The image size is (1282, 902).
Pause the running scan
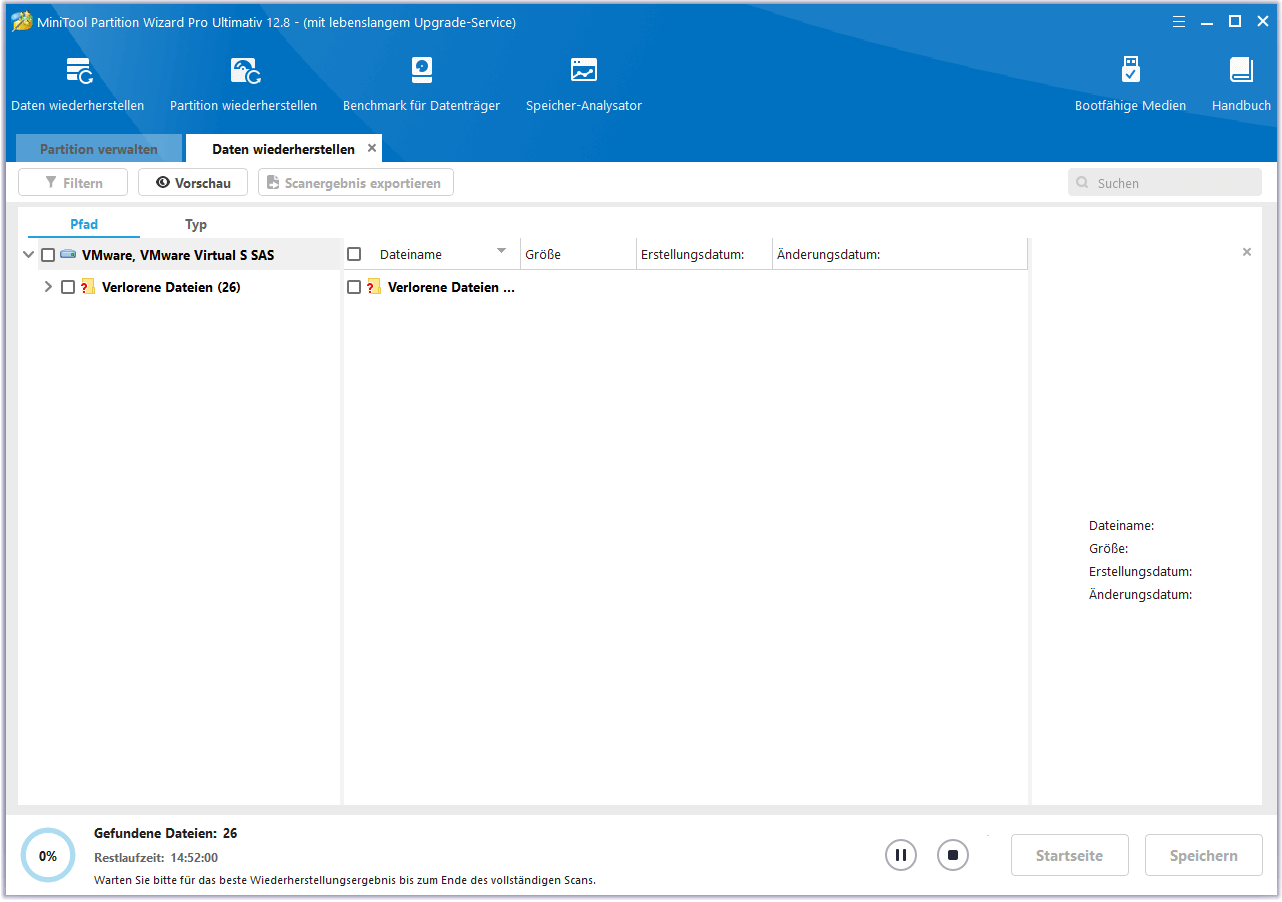pyautogui.click(x=901, y=855)
